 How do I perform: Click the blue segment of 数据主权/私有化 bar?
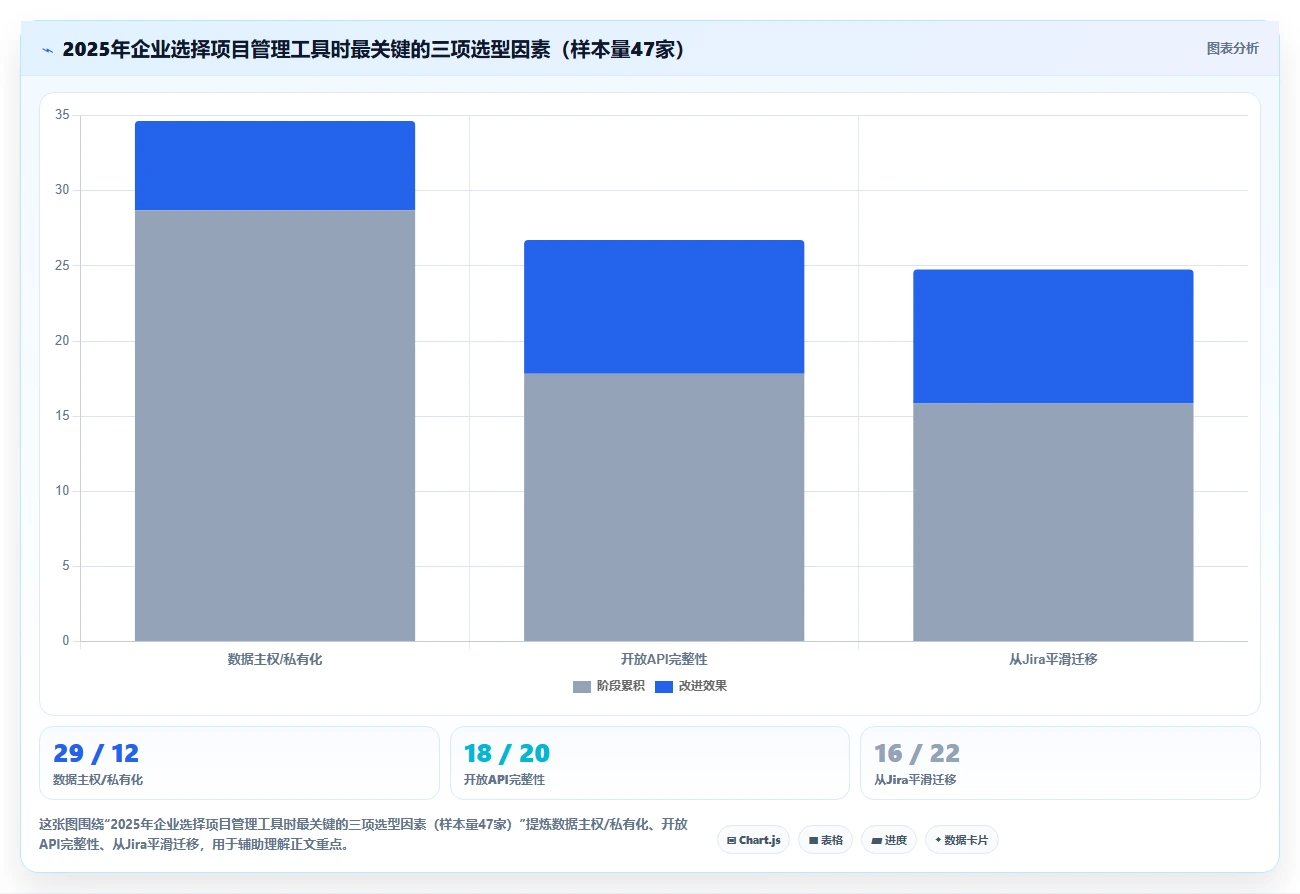pos(275,166)
